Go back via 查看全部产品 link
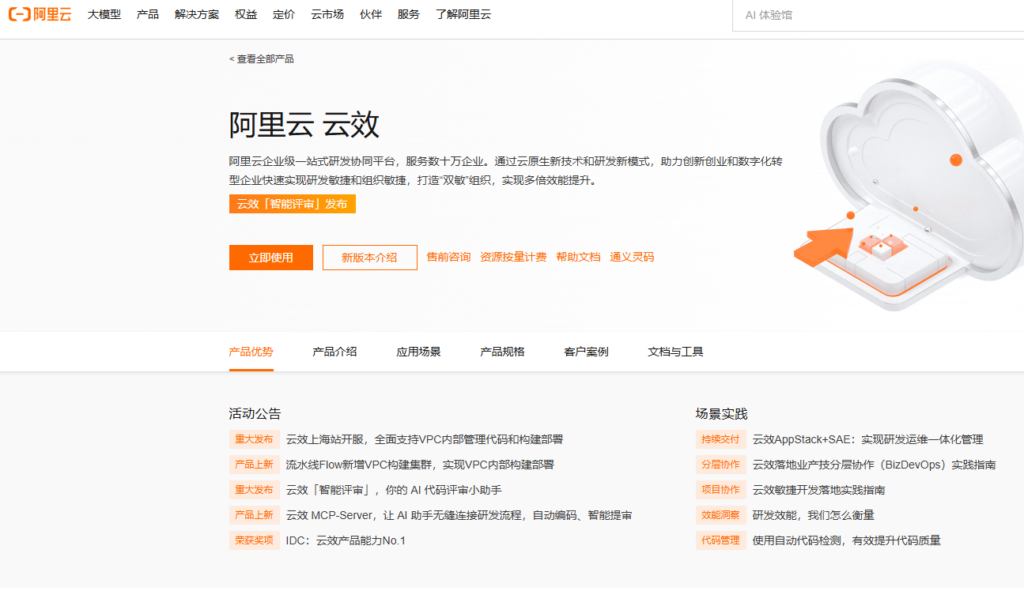The image size is (1024, 591). tap(261, 59)
